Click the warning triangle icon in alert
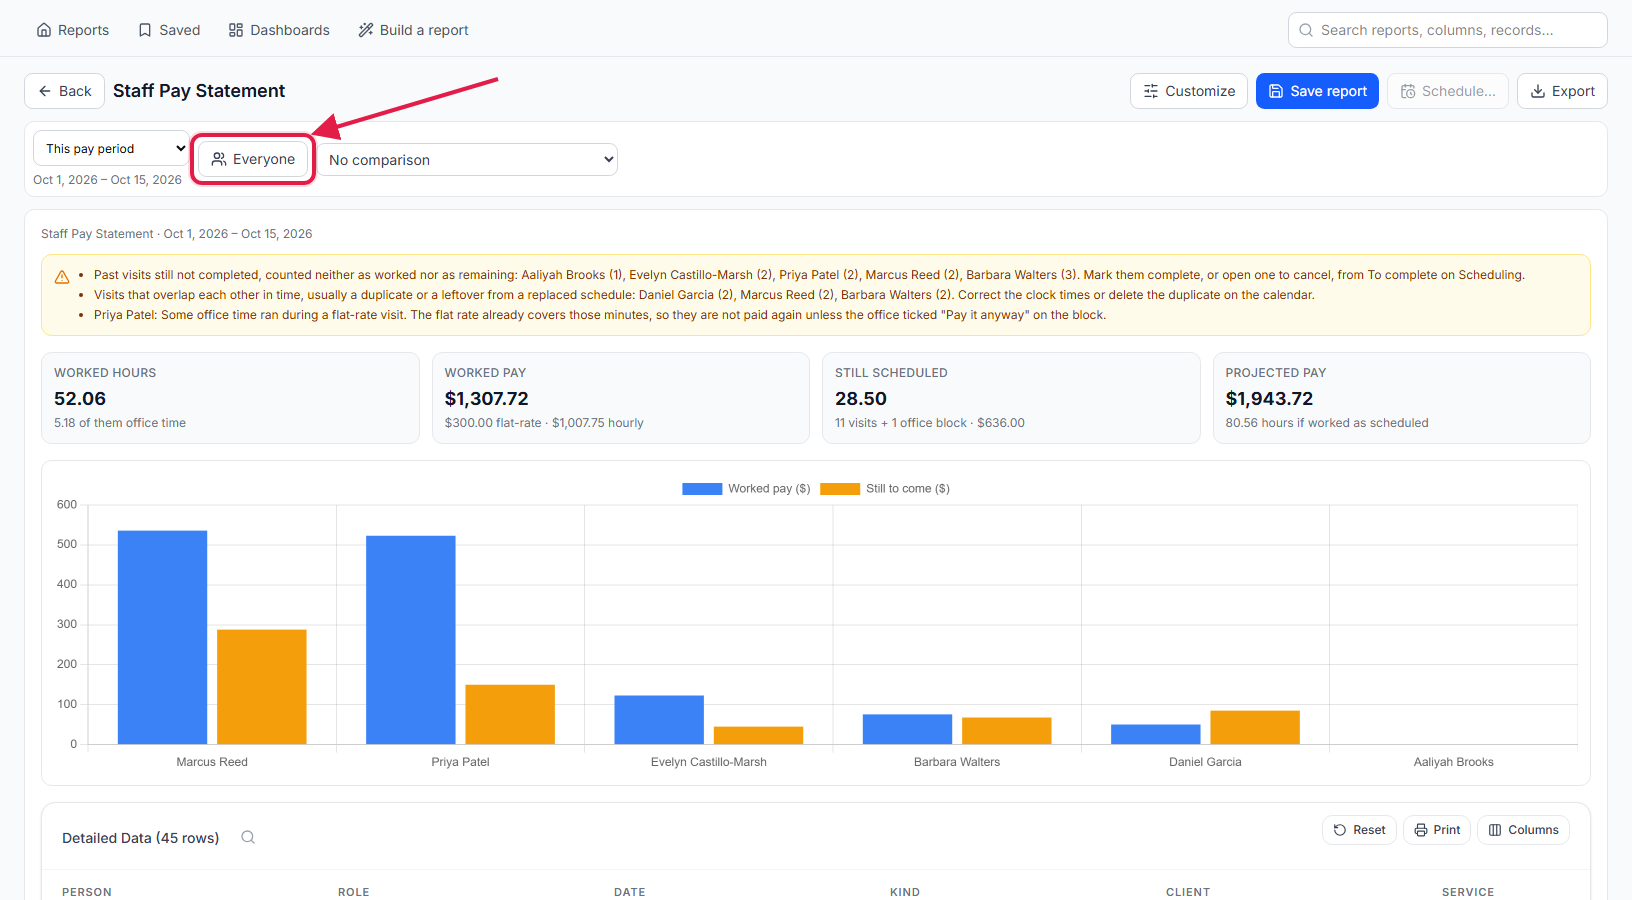Viewport: 1632px width, 900px height. (x=62, y=277)
